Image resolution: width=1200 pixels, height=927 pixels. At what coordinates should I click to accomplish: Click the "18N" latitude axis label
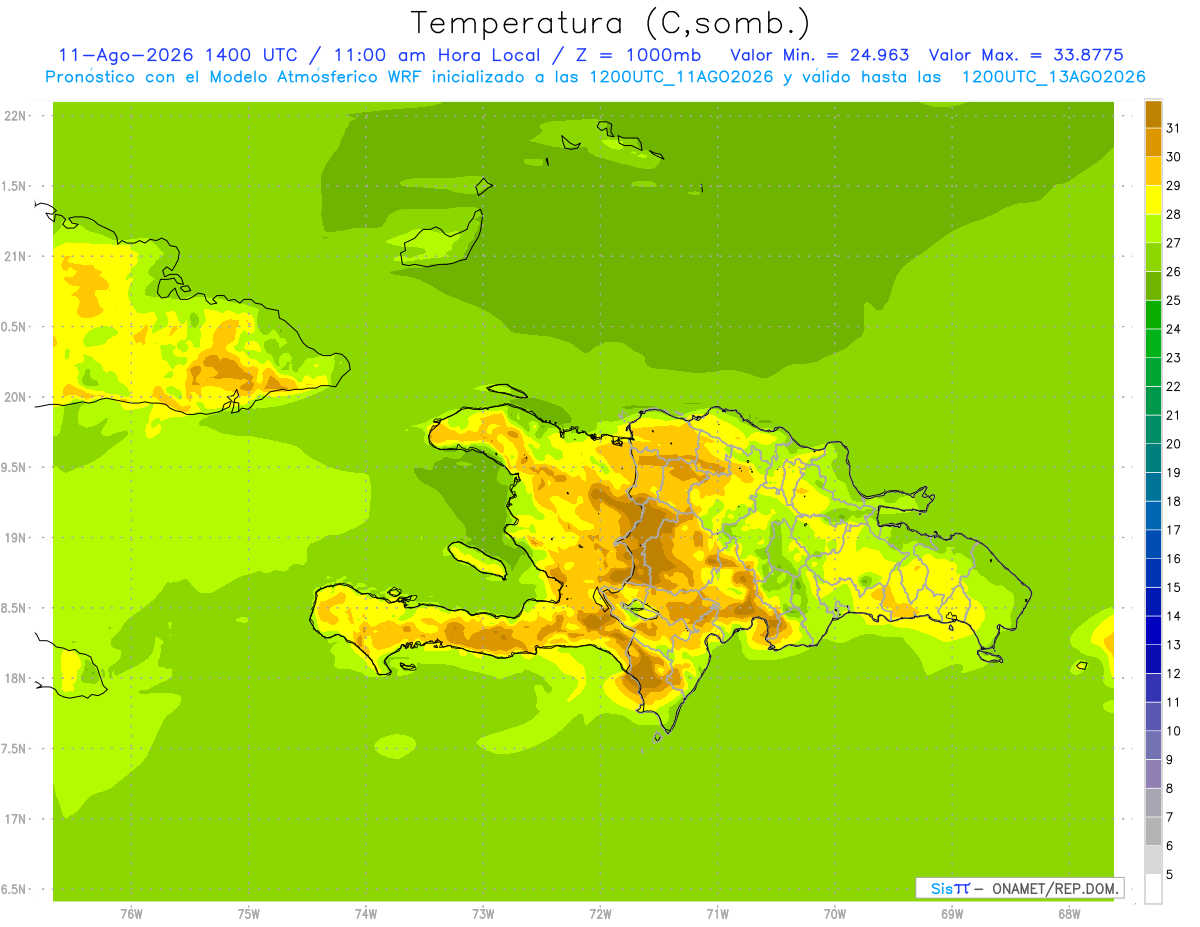(x=16, y=678)
